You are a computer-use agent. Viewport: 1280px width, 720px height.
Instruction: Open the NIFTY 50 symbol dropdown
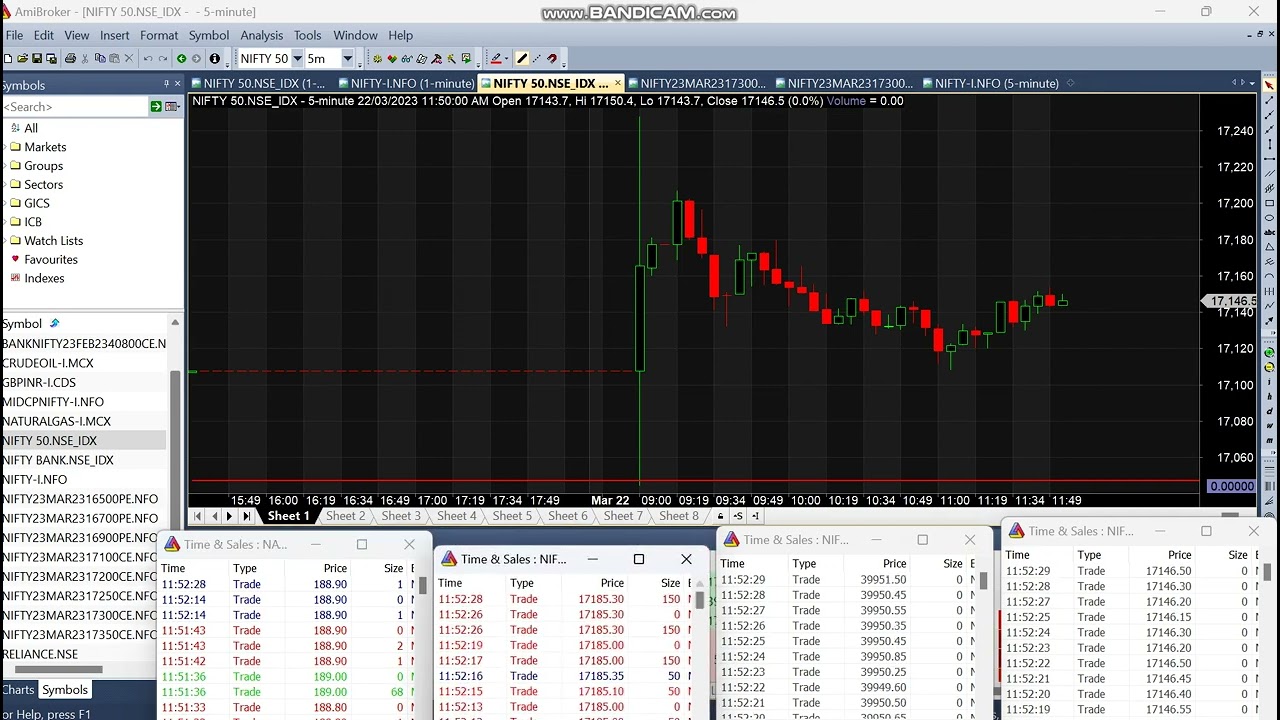pyautogui.click(x=297, y=58)
